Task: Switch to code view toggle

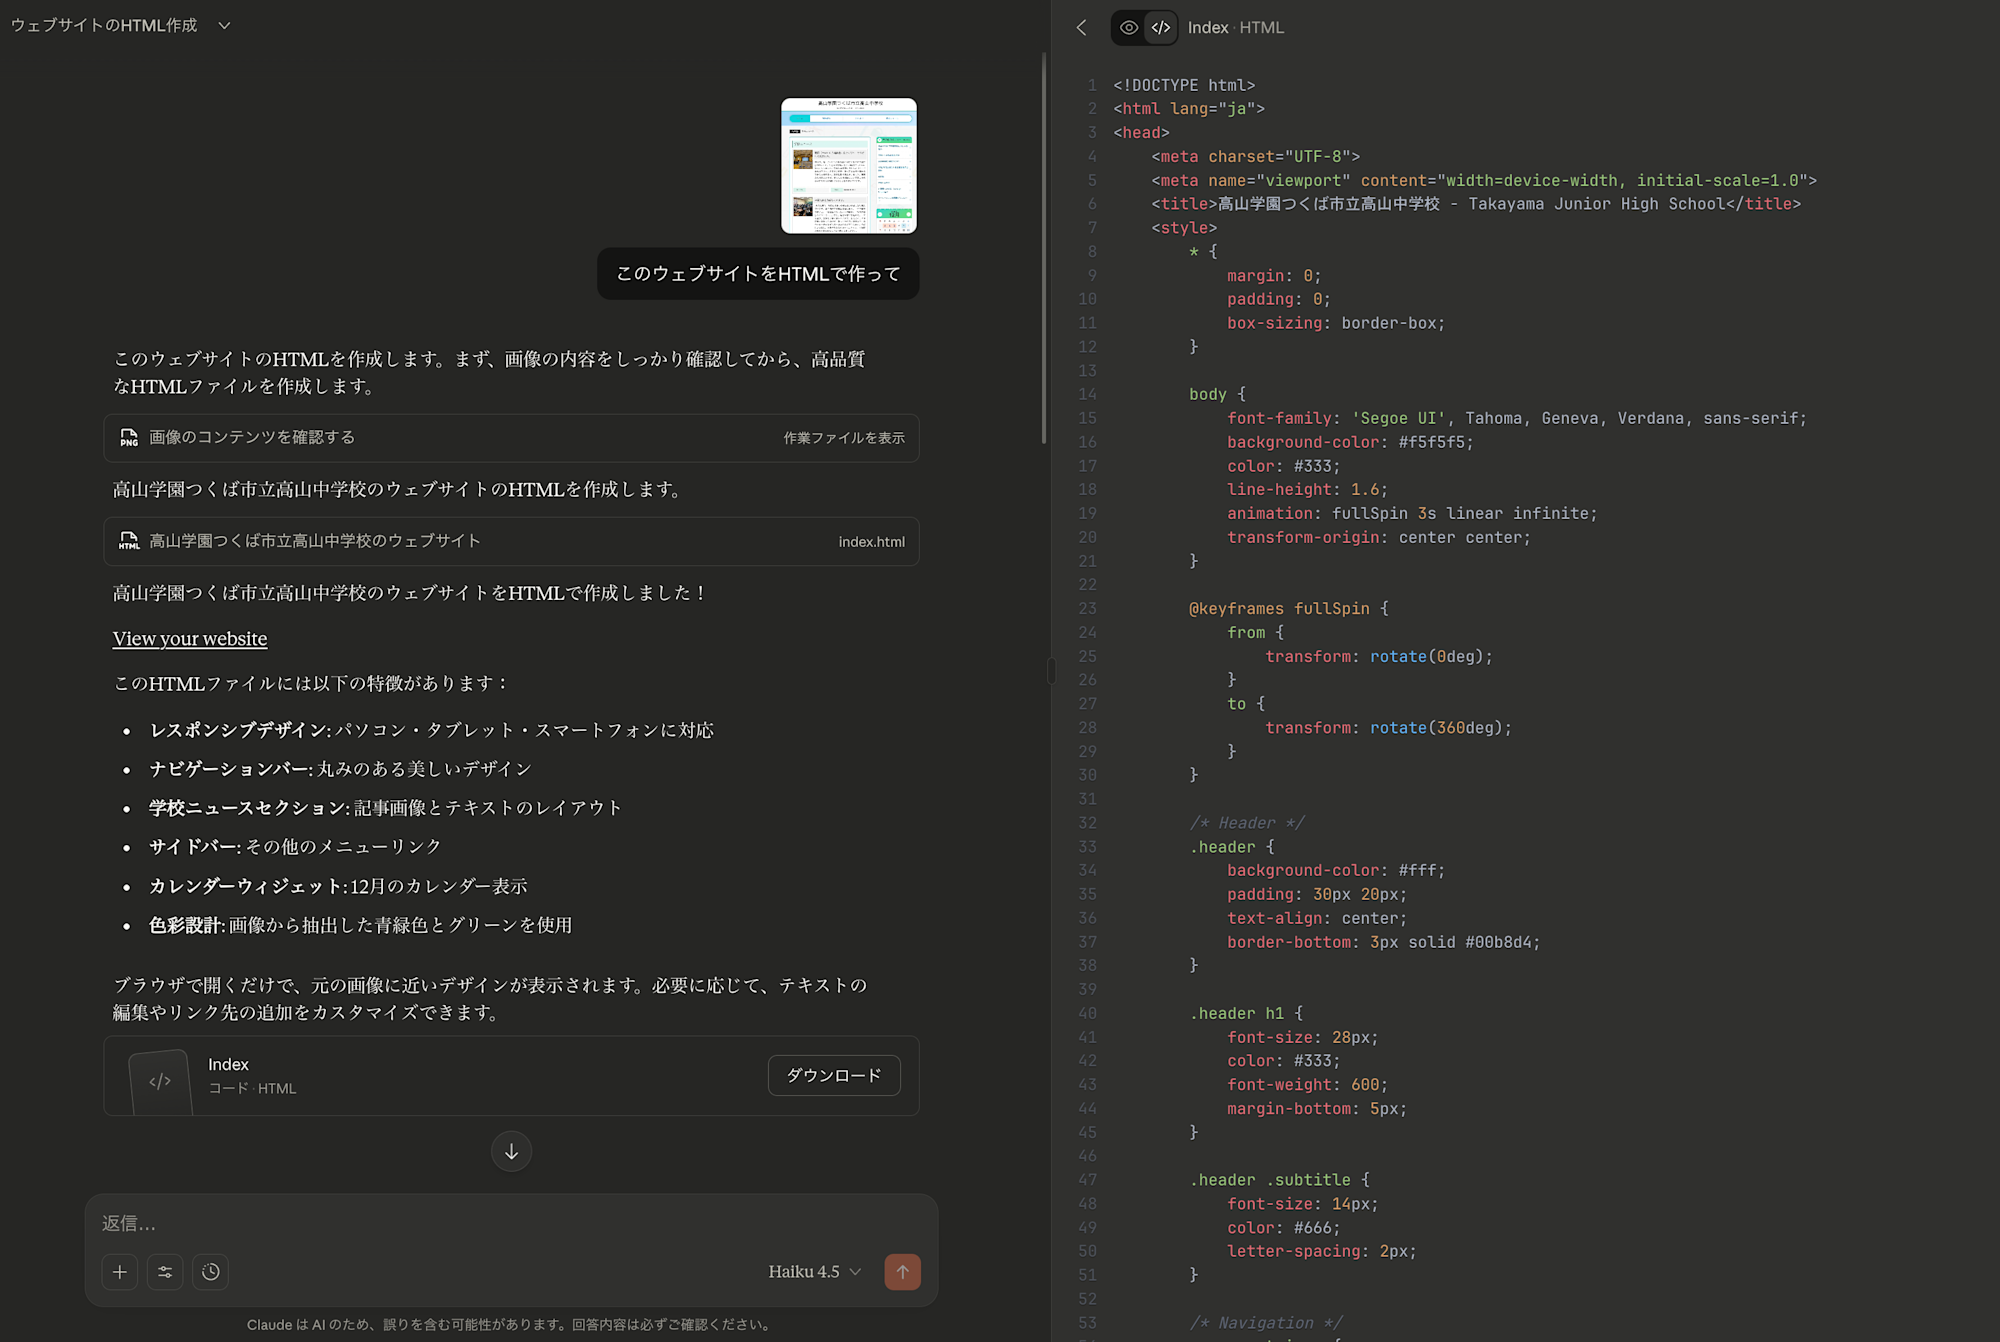Action: (1161, 28)
